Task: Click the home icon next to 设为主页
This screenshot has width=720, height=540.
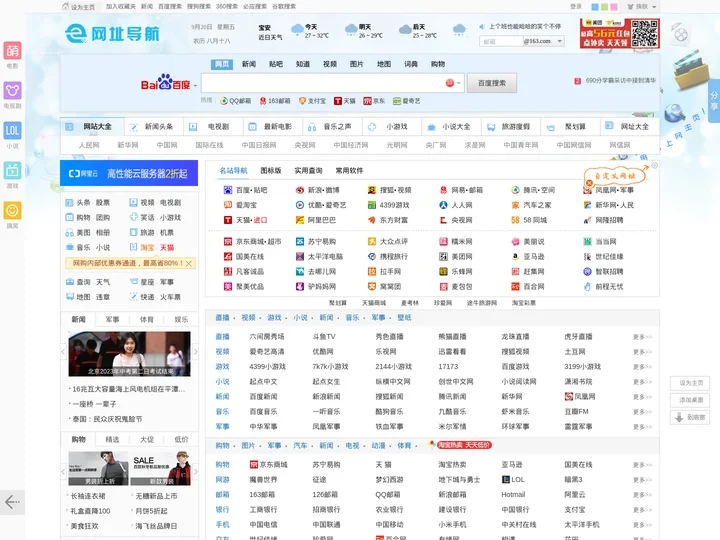Action: coord(66,6)
